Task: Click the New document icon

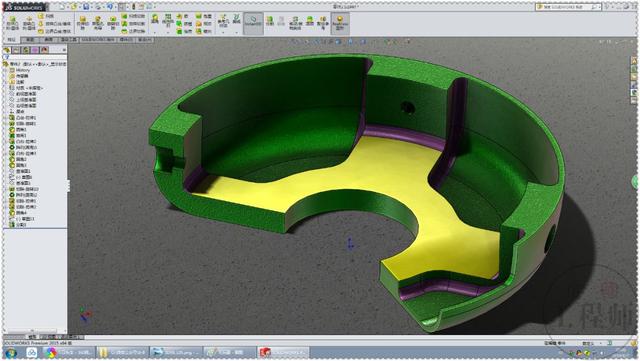Action: coord(62,7)
